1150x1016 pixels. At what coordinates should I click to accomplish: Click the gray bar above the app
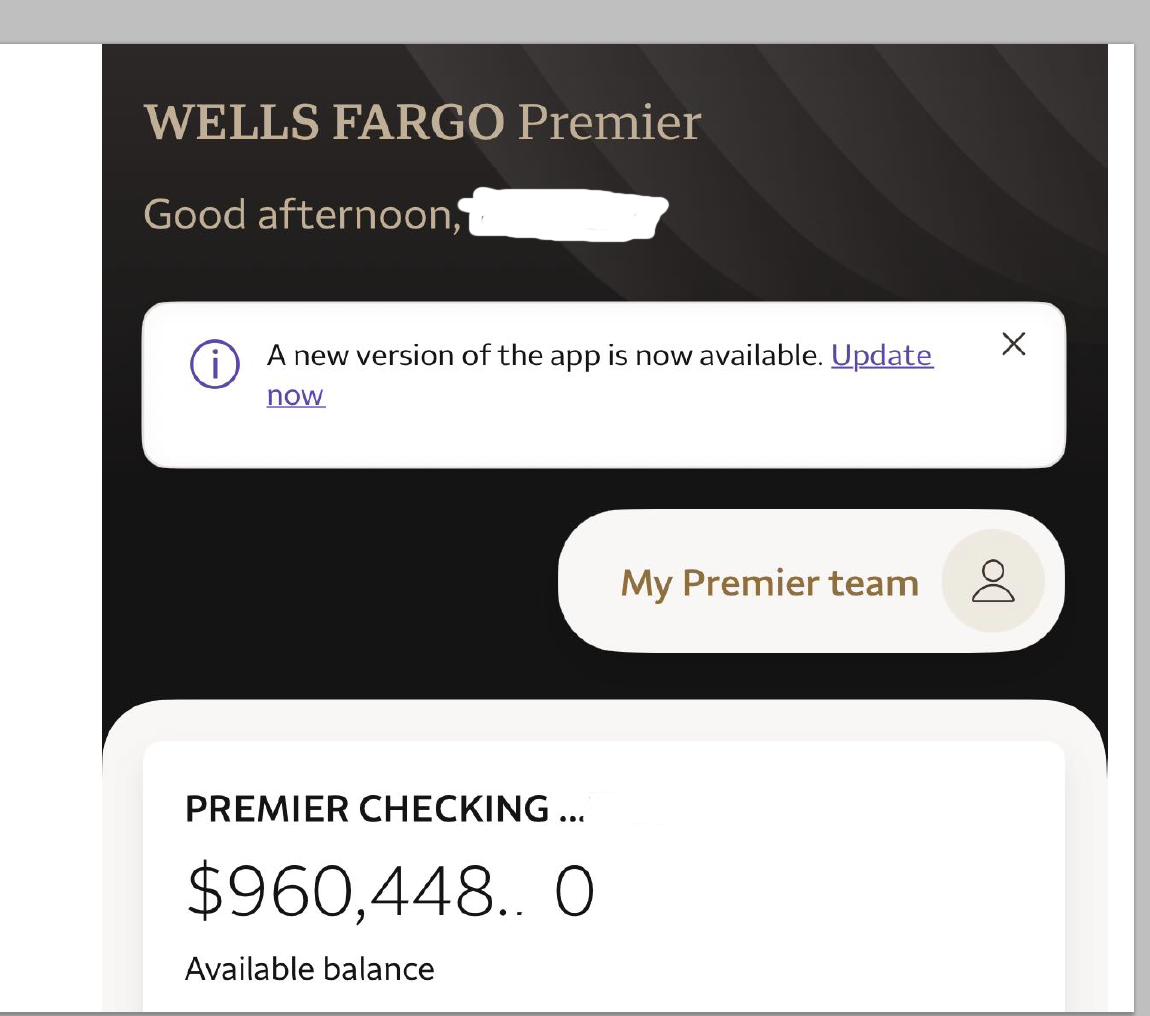[x=575, y=20]
